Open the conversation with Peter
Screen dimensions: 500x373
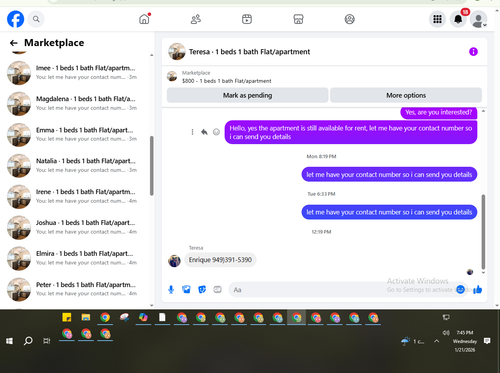click(76, 289)
